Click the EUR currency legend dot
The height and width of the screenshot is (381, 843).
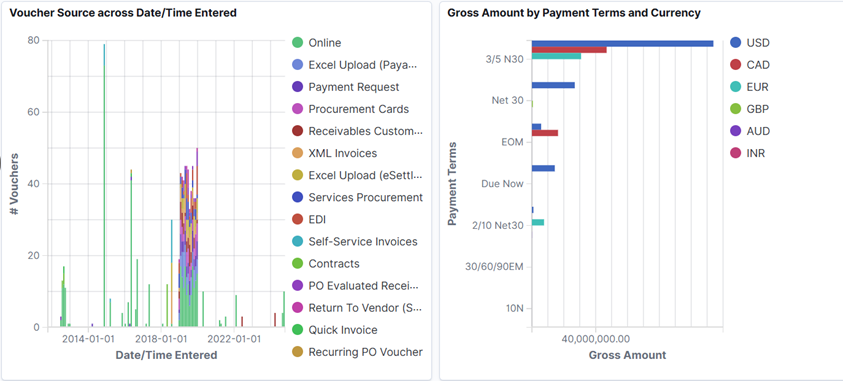(x=735, y=87)
